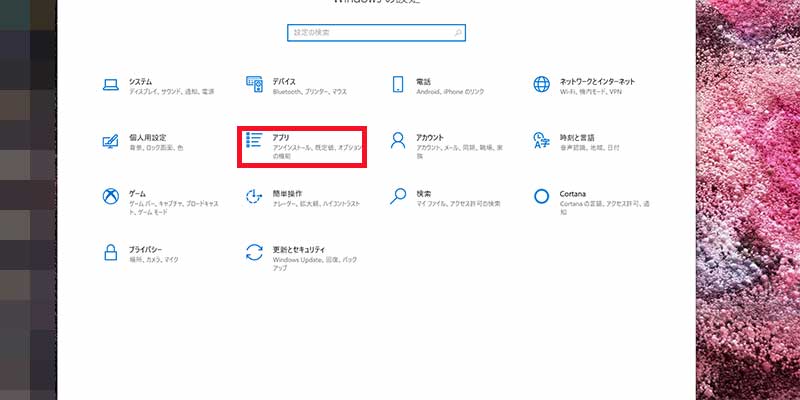Viewport: 800px width, 400px height.
Task: Go to アカウント settings via its label
Action: coord(430,137)
